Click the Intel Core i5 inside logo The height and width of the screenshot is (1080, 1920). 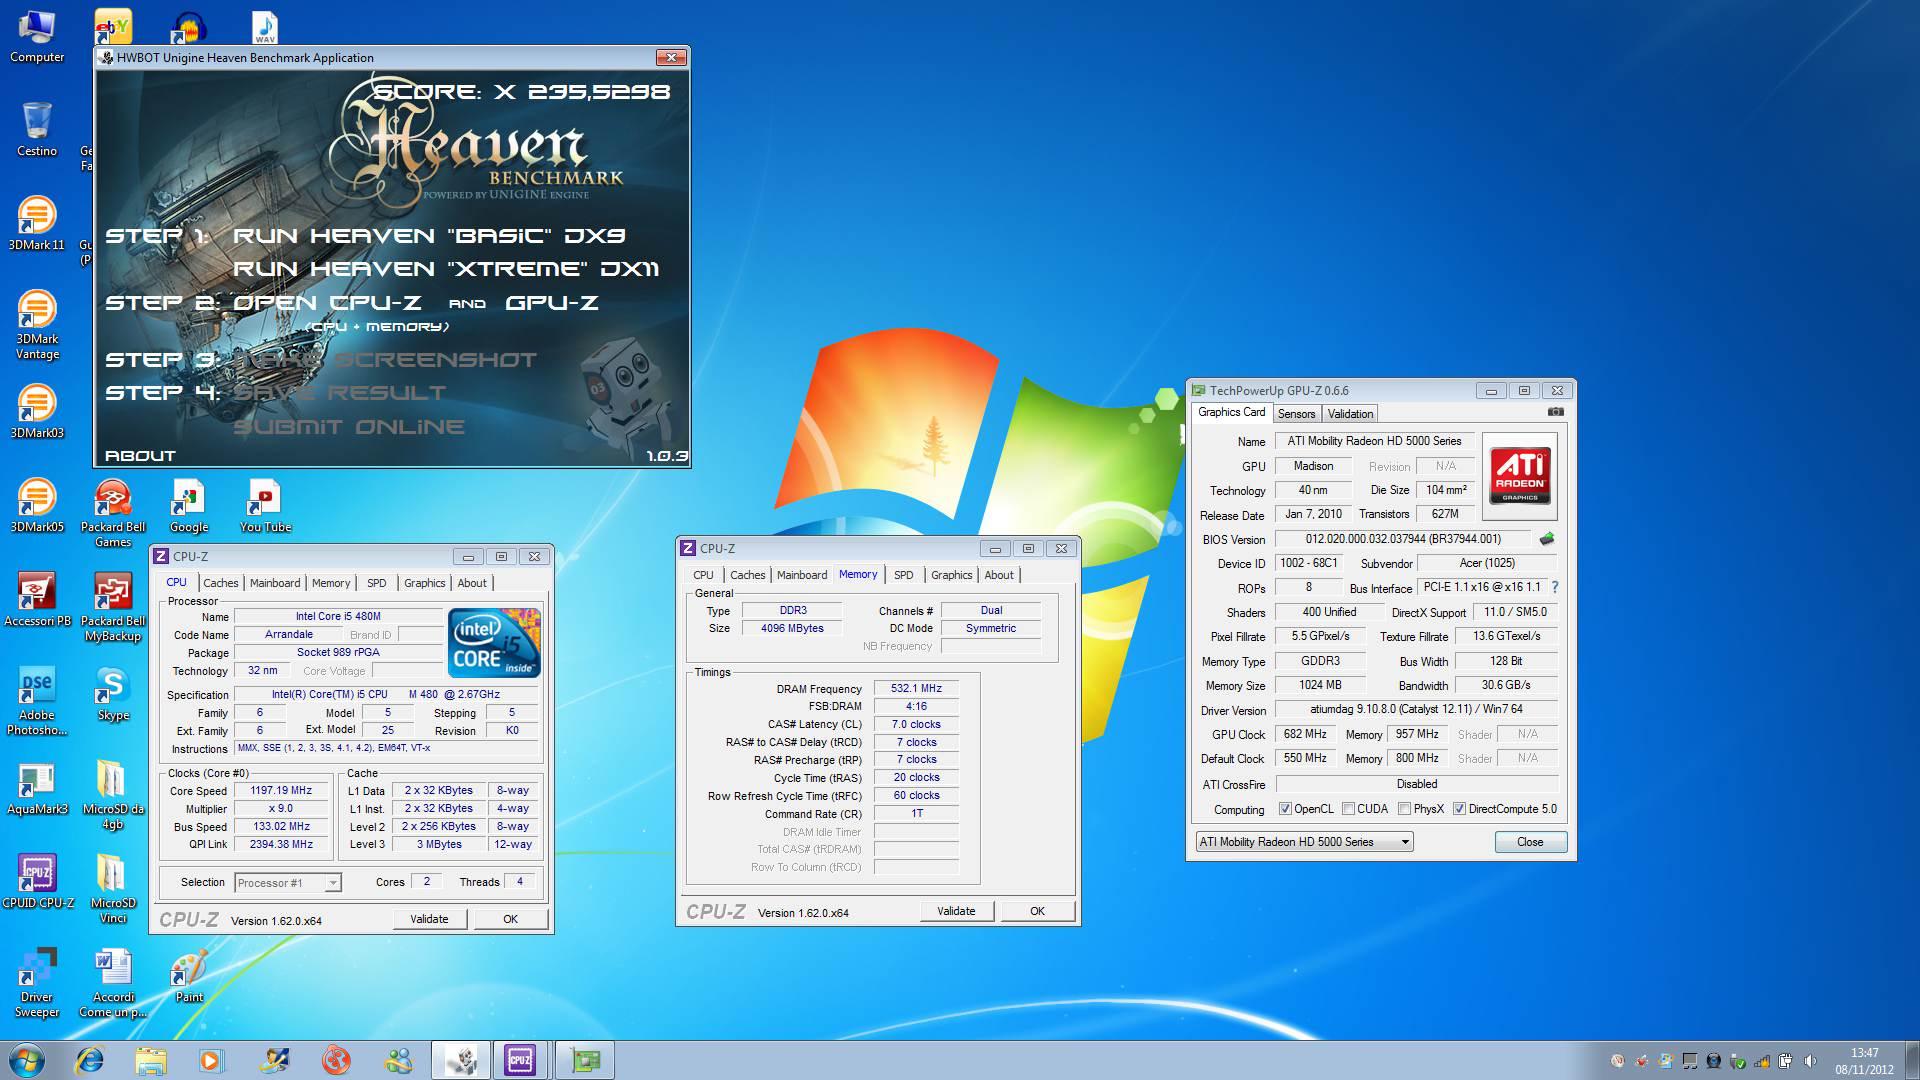tap(494, 642)
